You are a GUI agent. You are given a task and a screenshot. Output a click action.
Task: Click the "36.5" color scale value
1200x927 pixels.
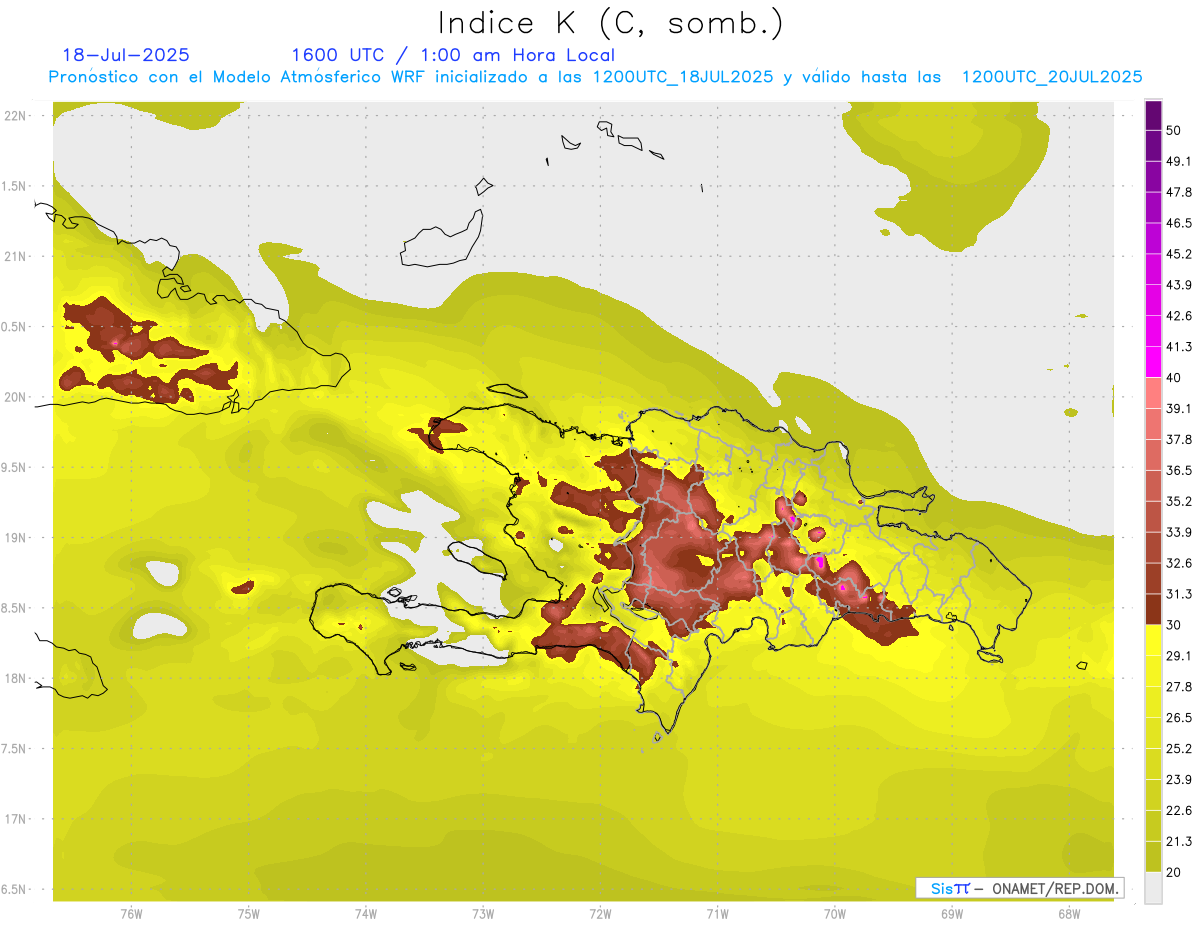click(x=1179, y=470)
